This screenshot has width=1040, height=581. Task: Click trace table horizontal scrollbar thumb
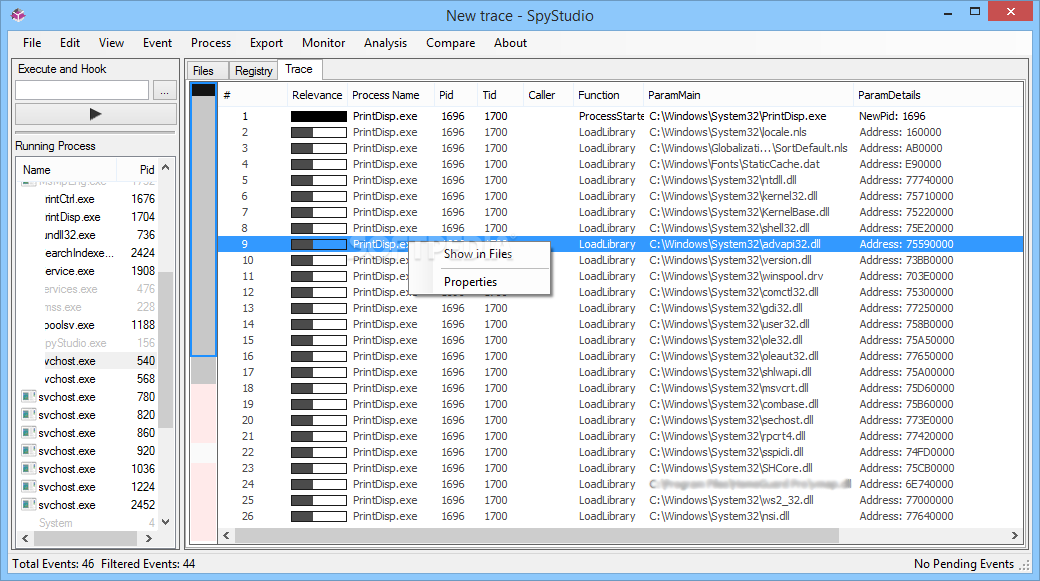(537, 535)
